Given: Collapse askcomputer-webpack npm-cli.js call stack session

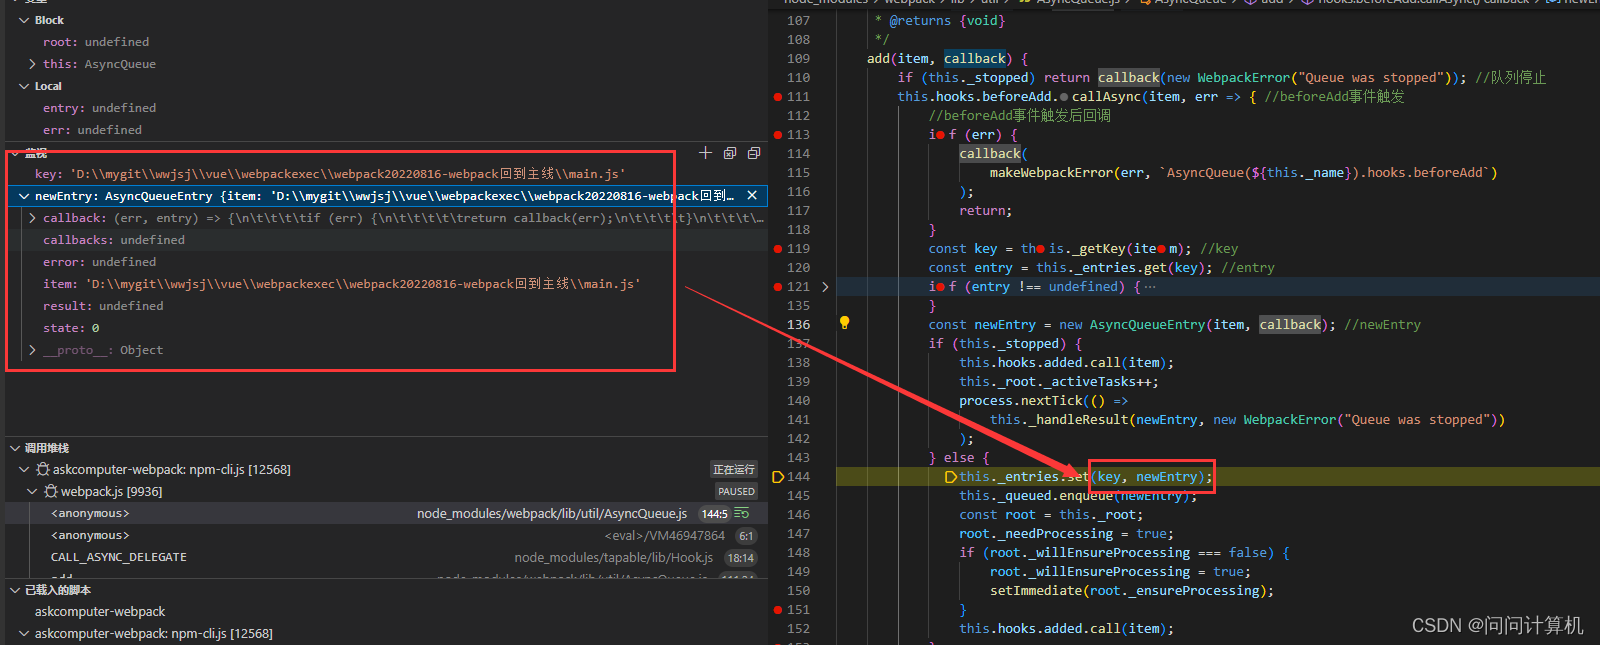Looking at the screenshot, I should (x=24, y=469).
